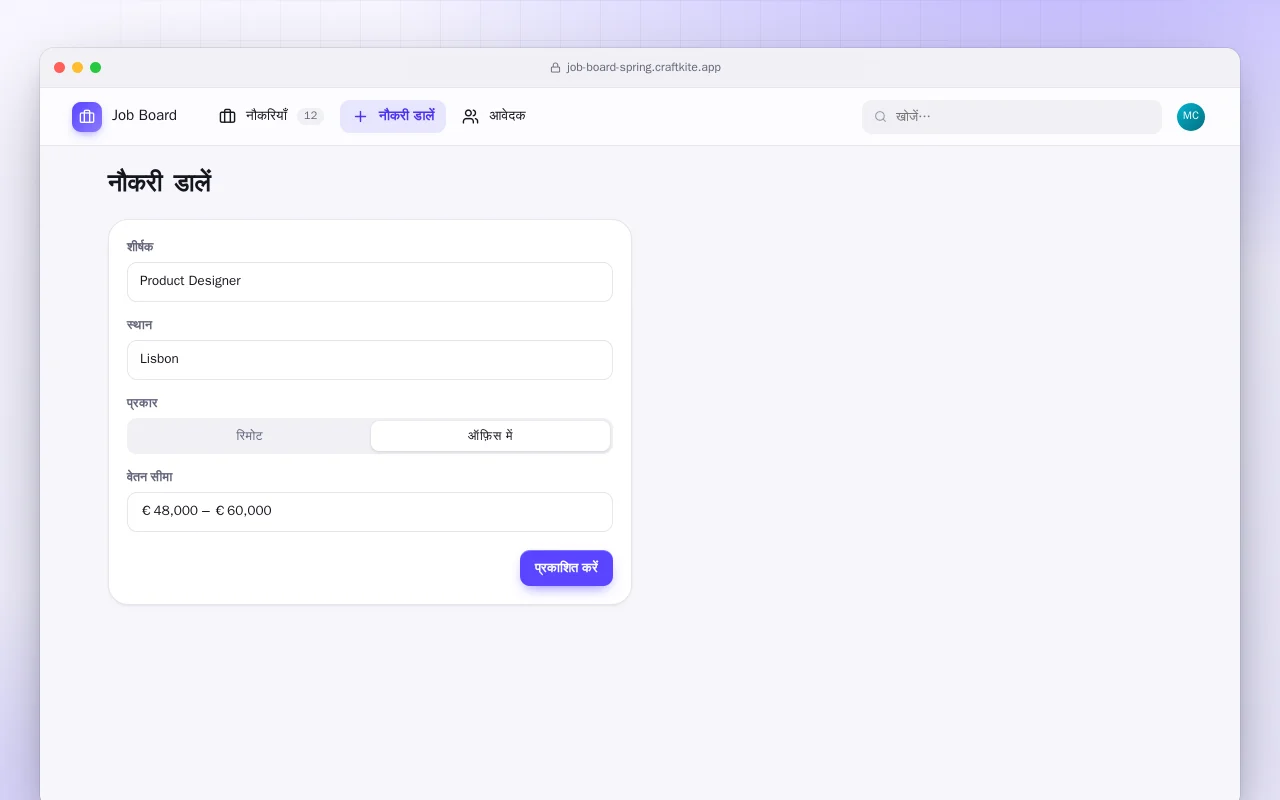Image resolution: width=1280 pixels, height=800 pixels.
Task: Close the window with the red button
Action: tap(60, 68)
